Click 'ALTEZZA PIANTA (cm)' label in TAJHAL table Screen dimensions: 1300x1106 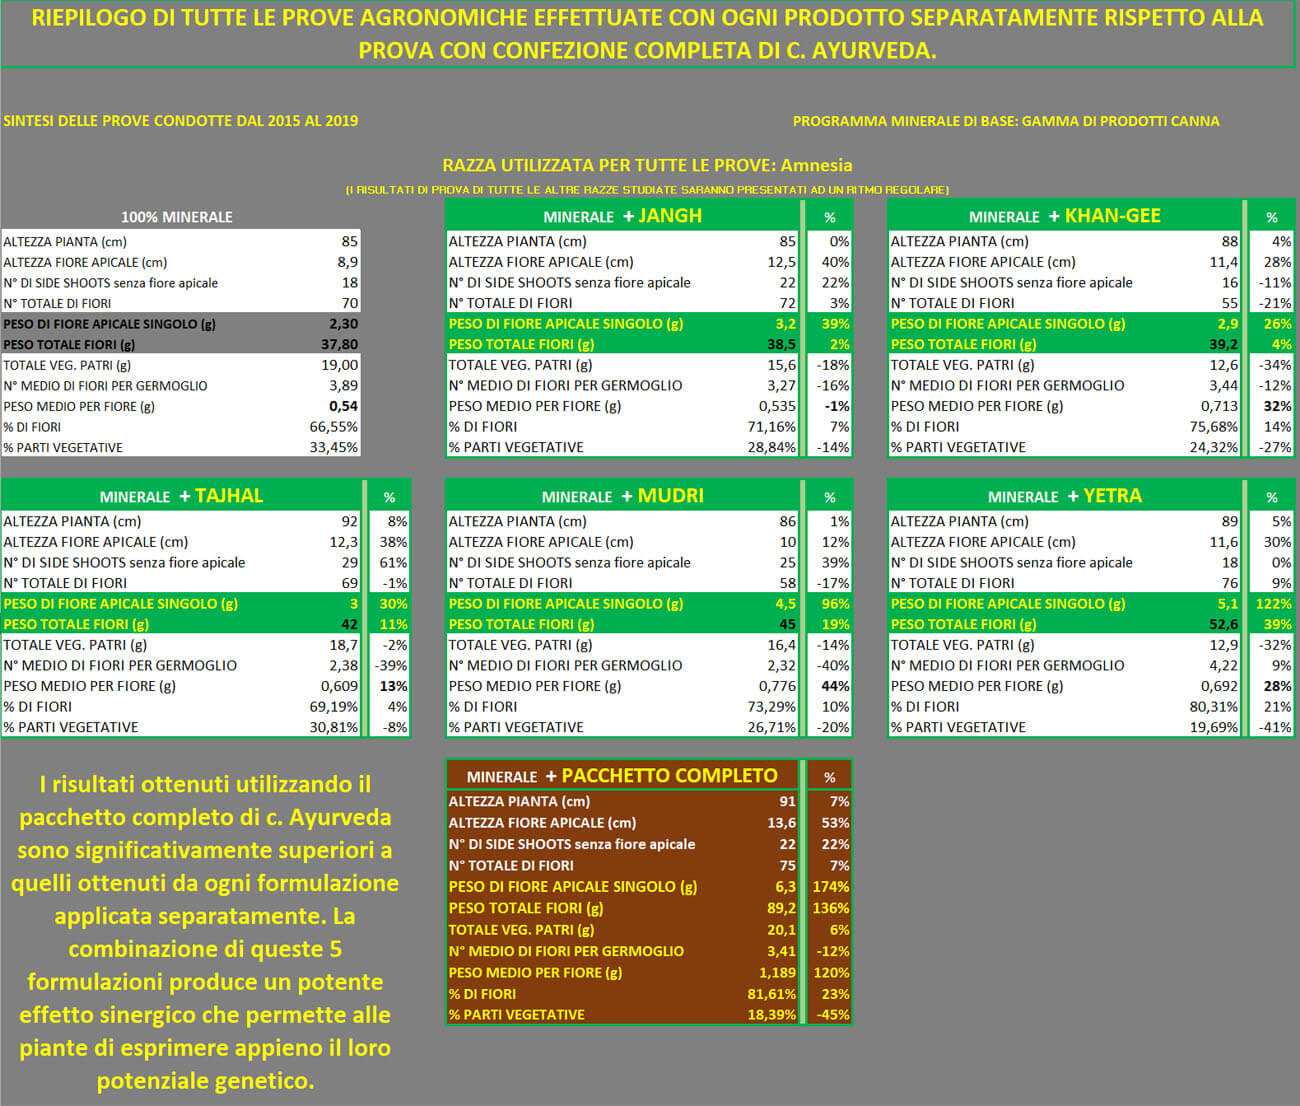pos(72,521)
